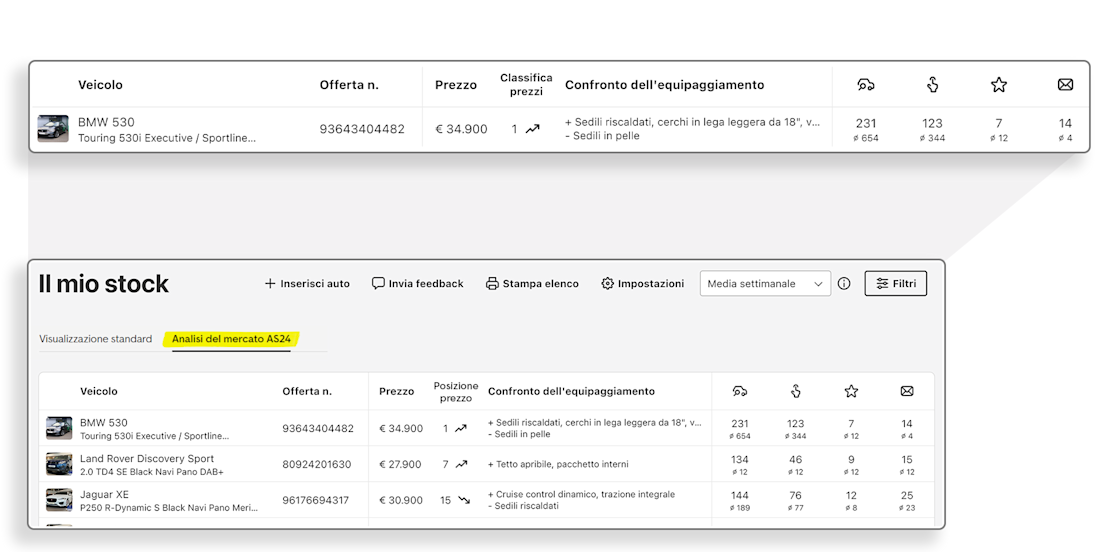Click the info icon next to Media settimanale
This screenshot has width=1100, height=552.
(845, 283)
